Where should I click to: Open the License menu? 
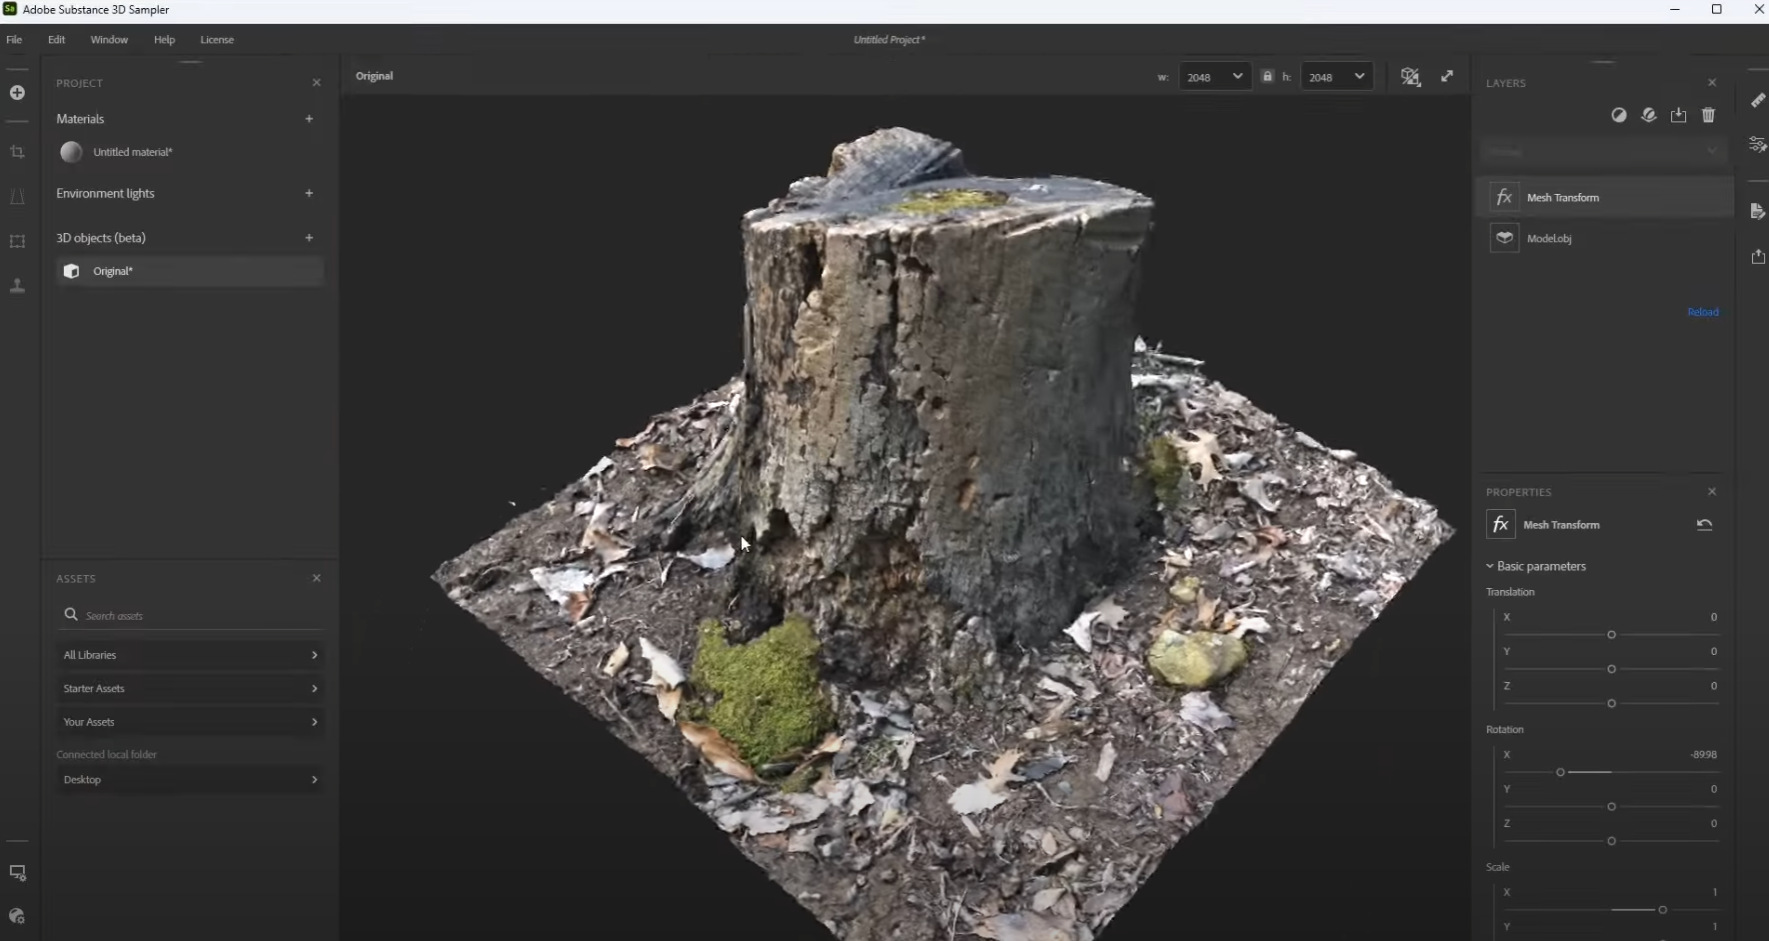coord(217,40)
